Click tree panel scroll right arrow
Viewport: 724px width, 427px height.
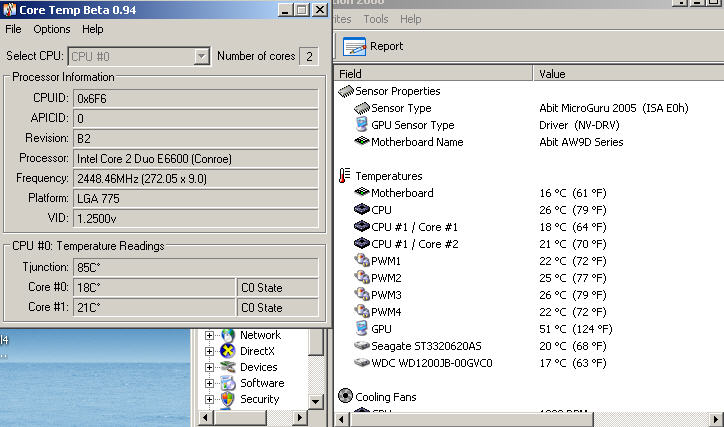click(300, 418)
